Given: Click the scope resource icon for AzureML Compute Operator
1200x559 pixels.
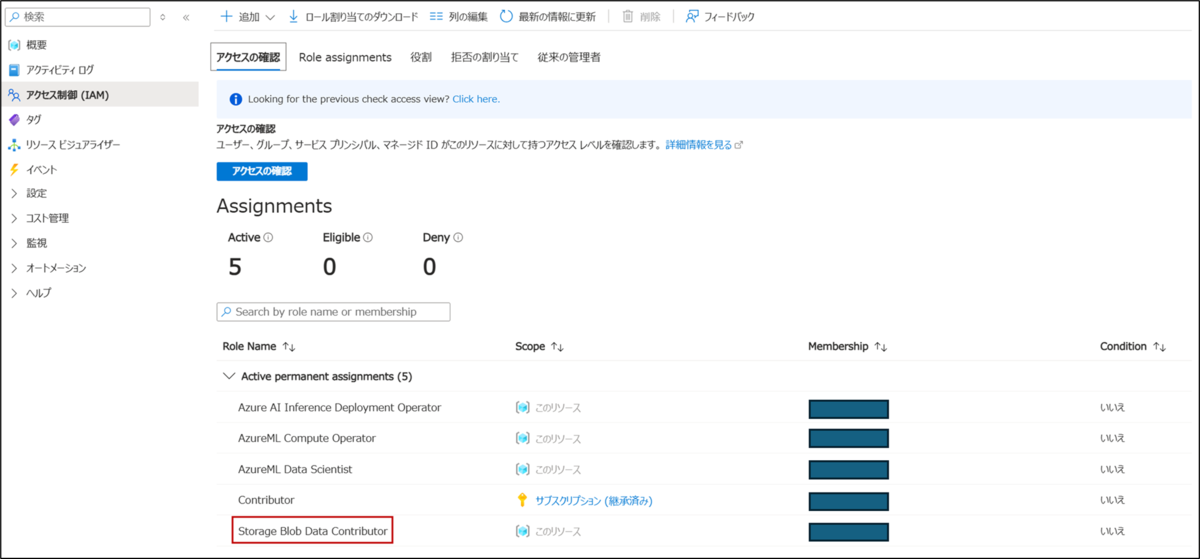Looking at the screenshot, I should [522, 438].
